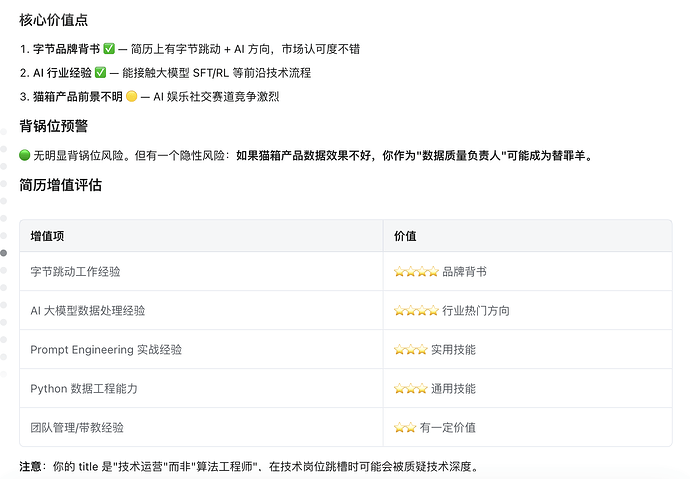Click the dark highlighted outline dot on left edge
The image size is (690, 479).
click(x=4, y=253)
